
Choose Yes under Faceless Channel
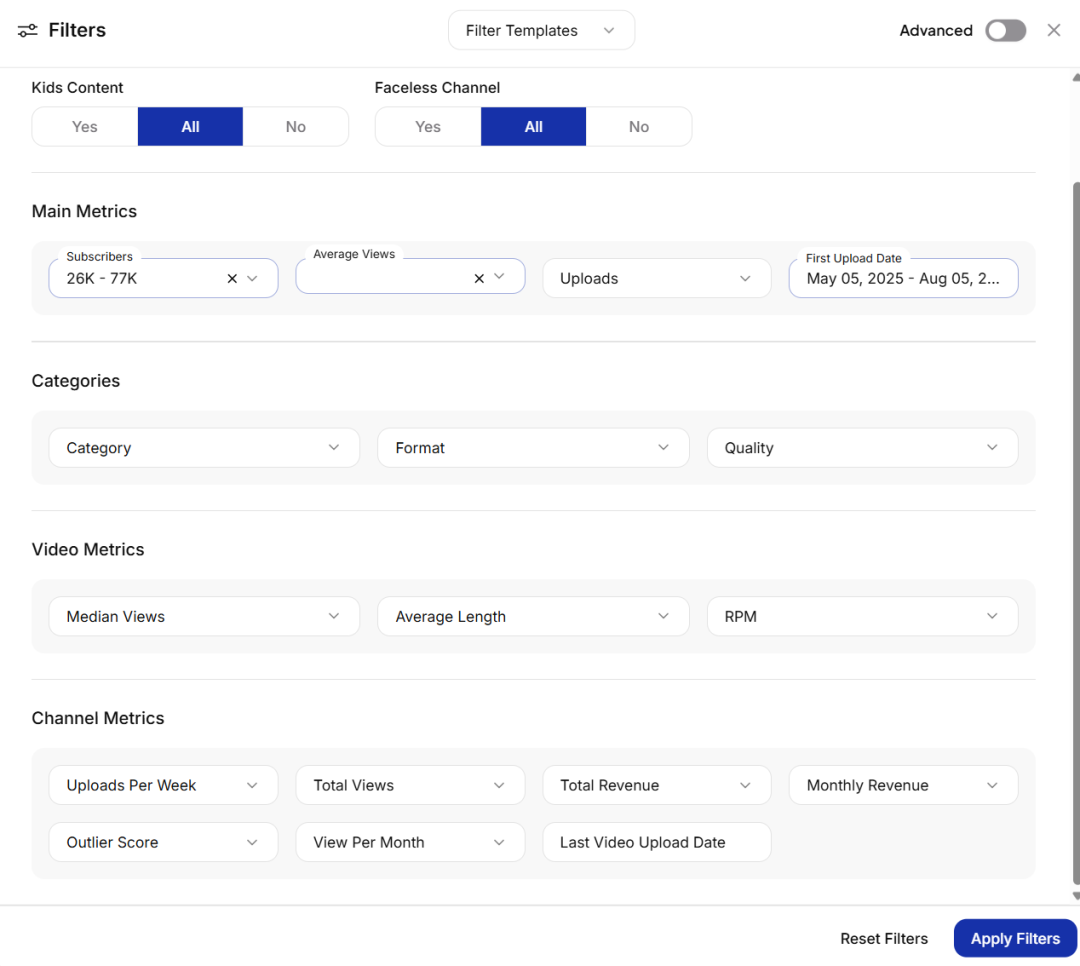[428, 127]
